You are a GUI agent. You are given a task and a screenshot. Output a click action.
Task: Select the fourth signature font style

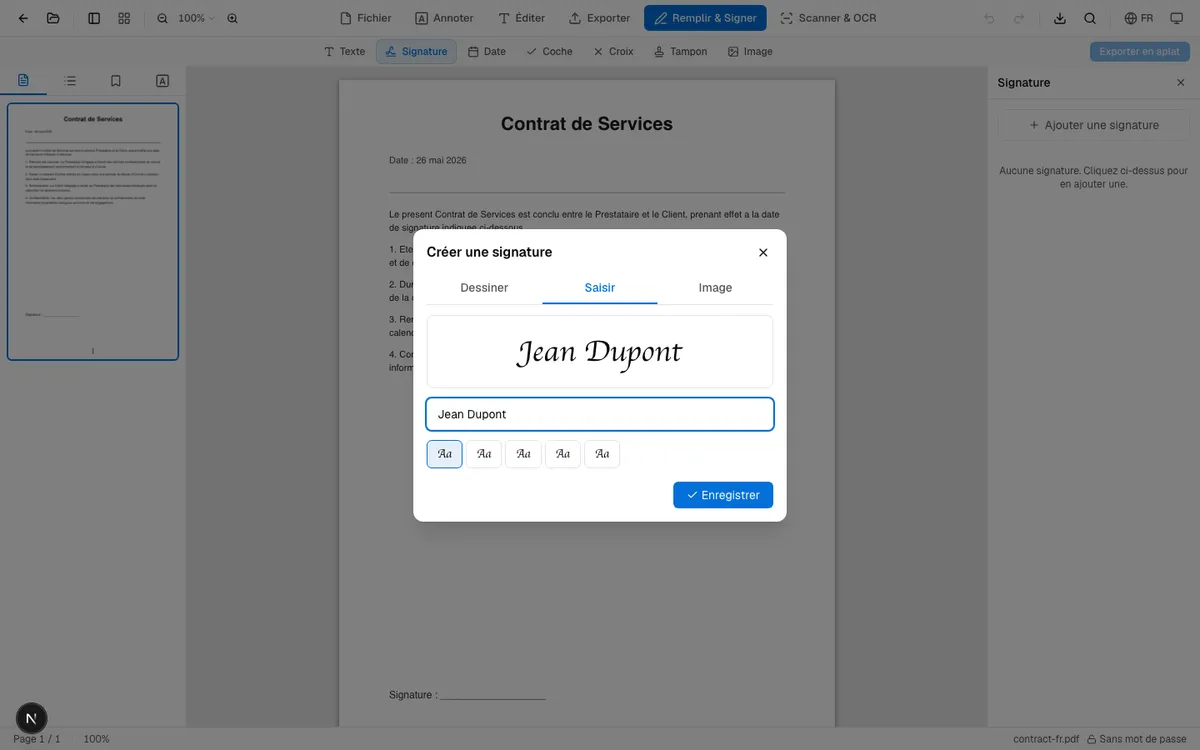point(563,454)
